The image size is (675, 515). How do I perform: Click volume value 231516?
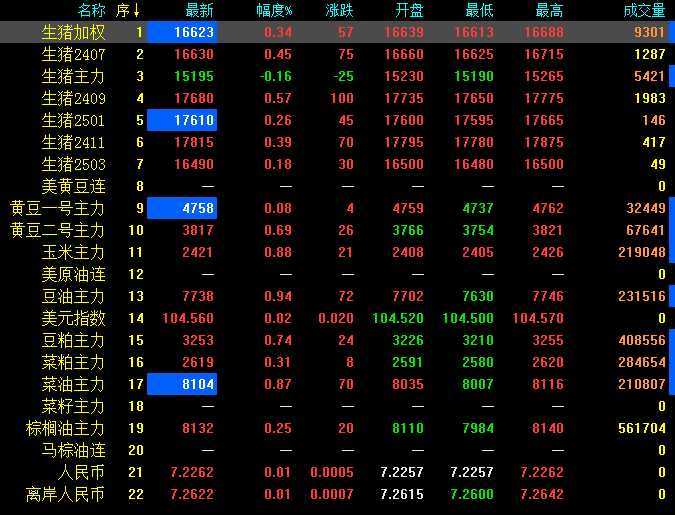point(642,296)
